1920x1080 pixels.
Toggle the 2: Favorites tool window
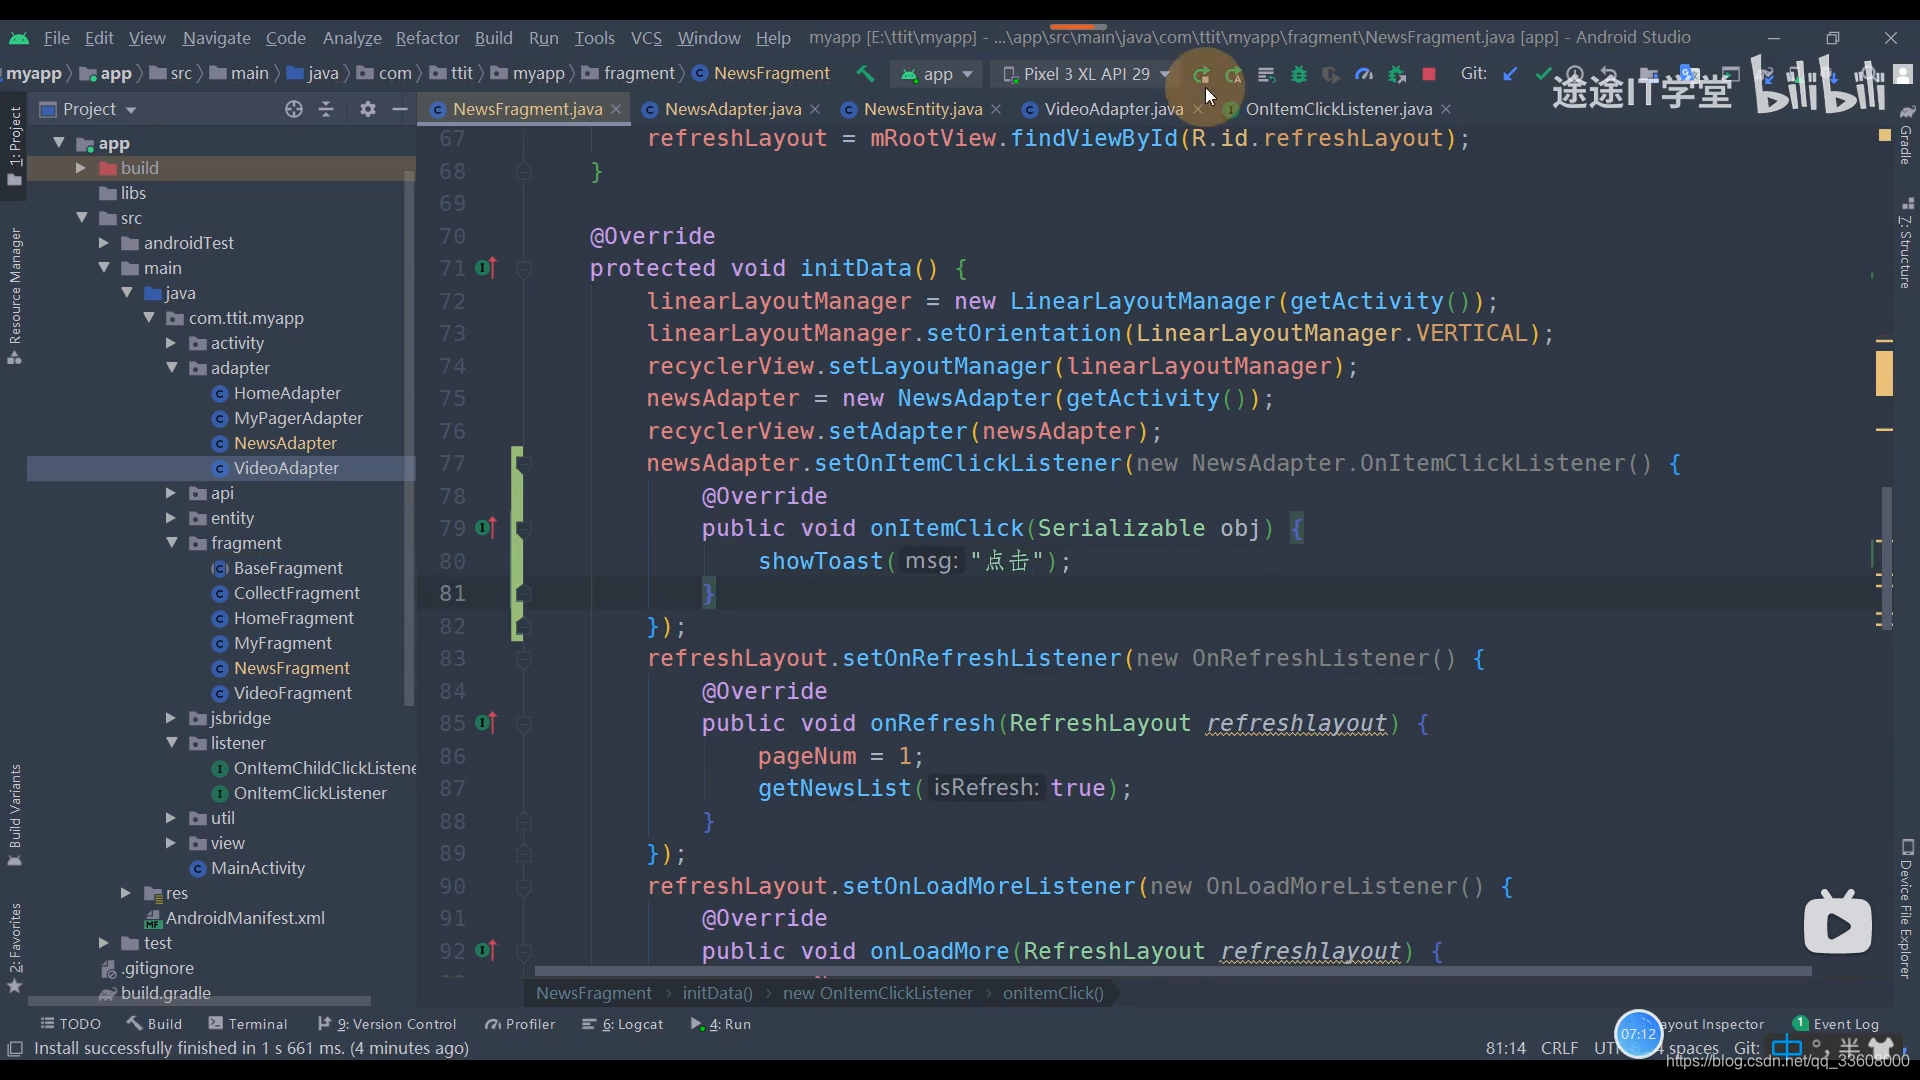[x=15, y=947]
